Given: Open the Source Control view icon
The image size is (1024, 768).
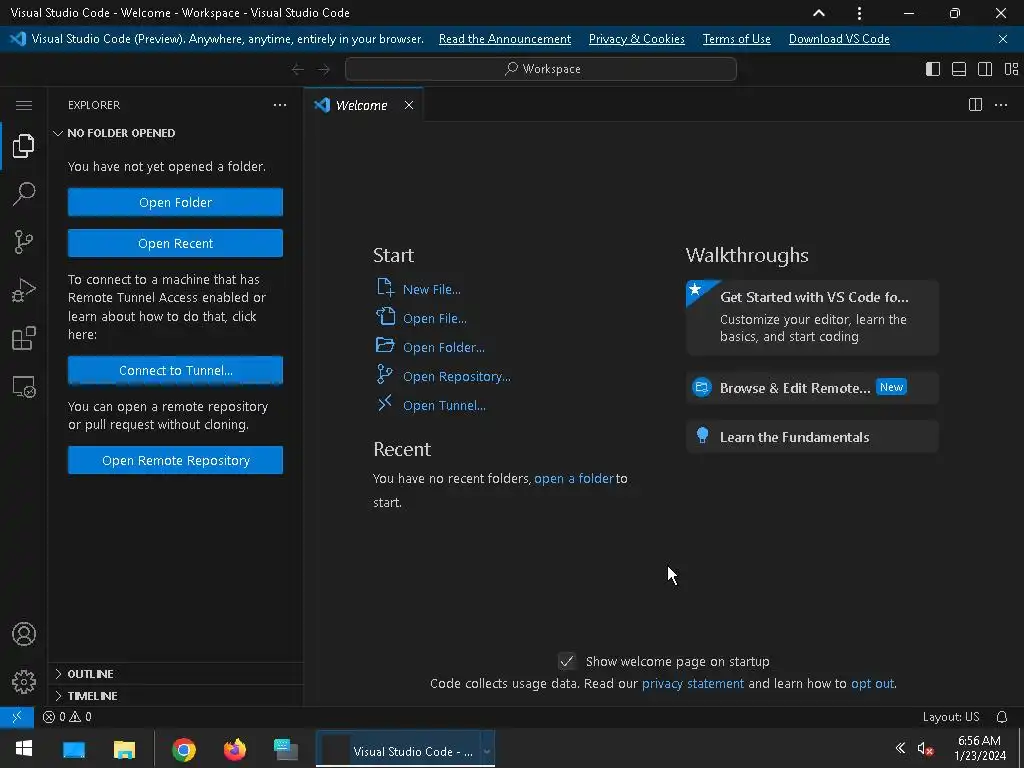Looking at the screenshot, I should [x=24, y=242].
